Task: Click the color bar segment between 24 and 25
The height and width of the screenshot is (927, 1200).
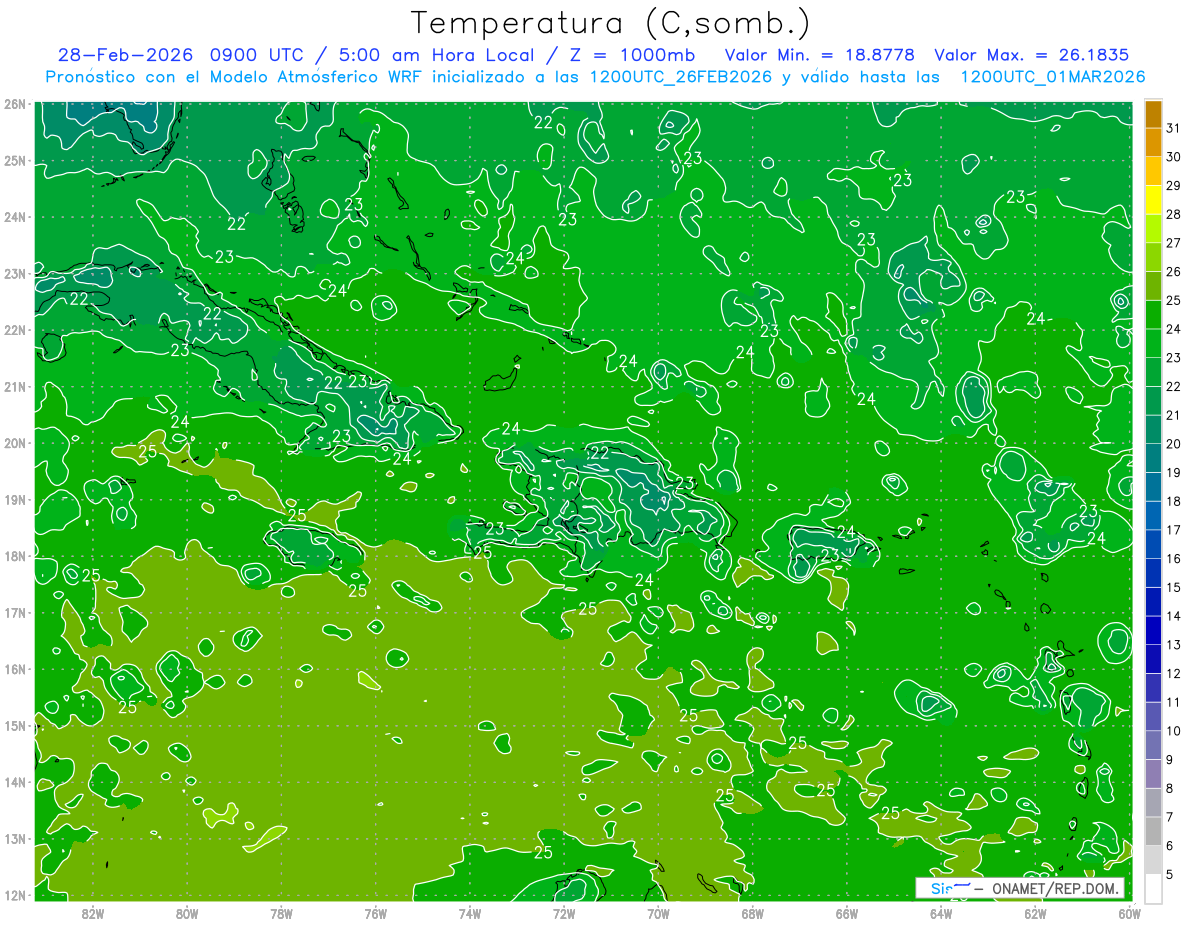Action: pyautogui.click(x=1153, y=315)
